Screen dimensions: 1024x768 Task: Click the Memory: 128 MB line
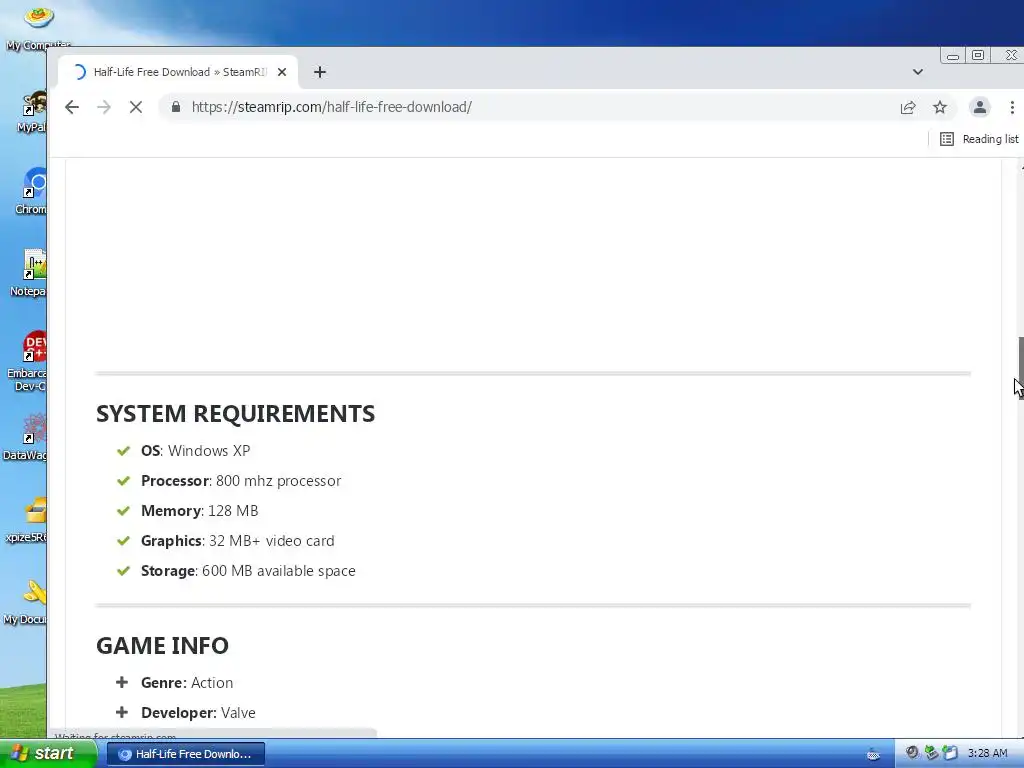[x=199, y=511]
